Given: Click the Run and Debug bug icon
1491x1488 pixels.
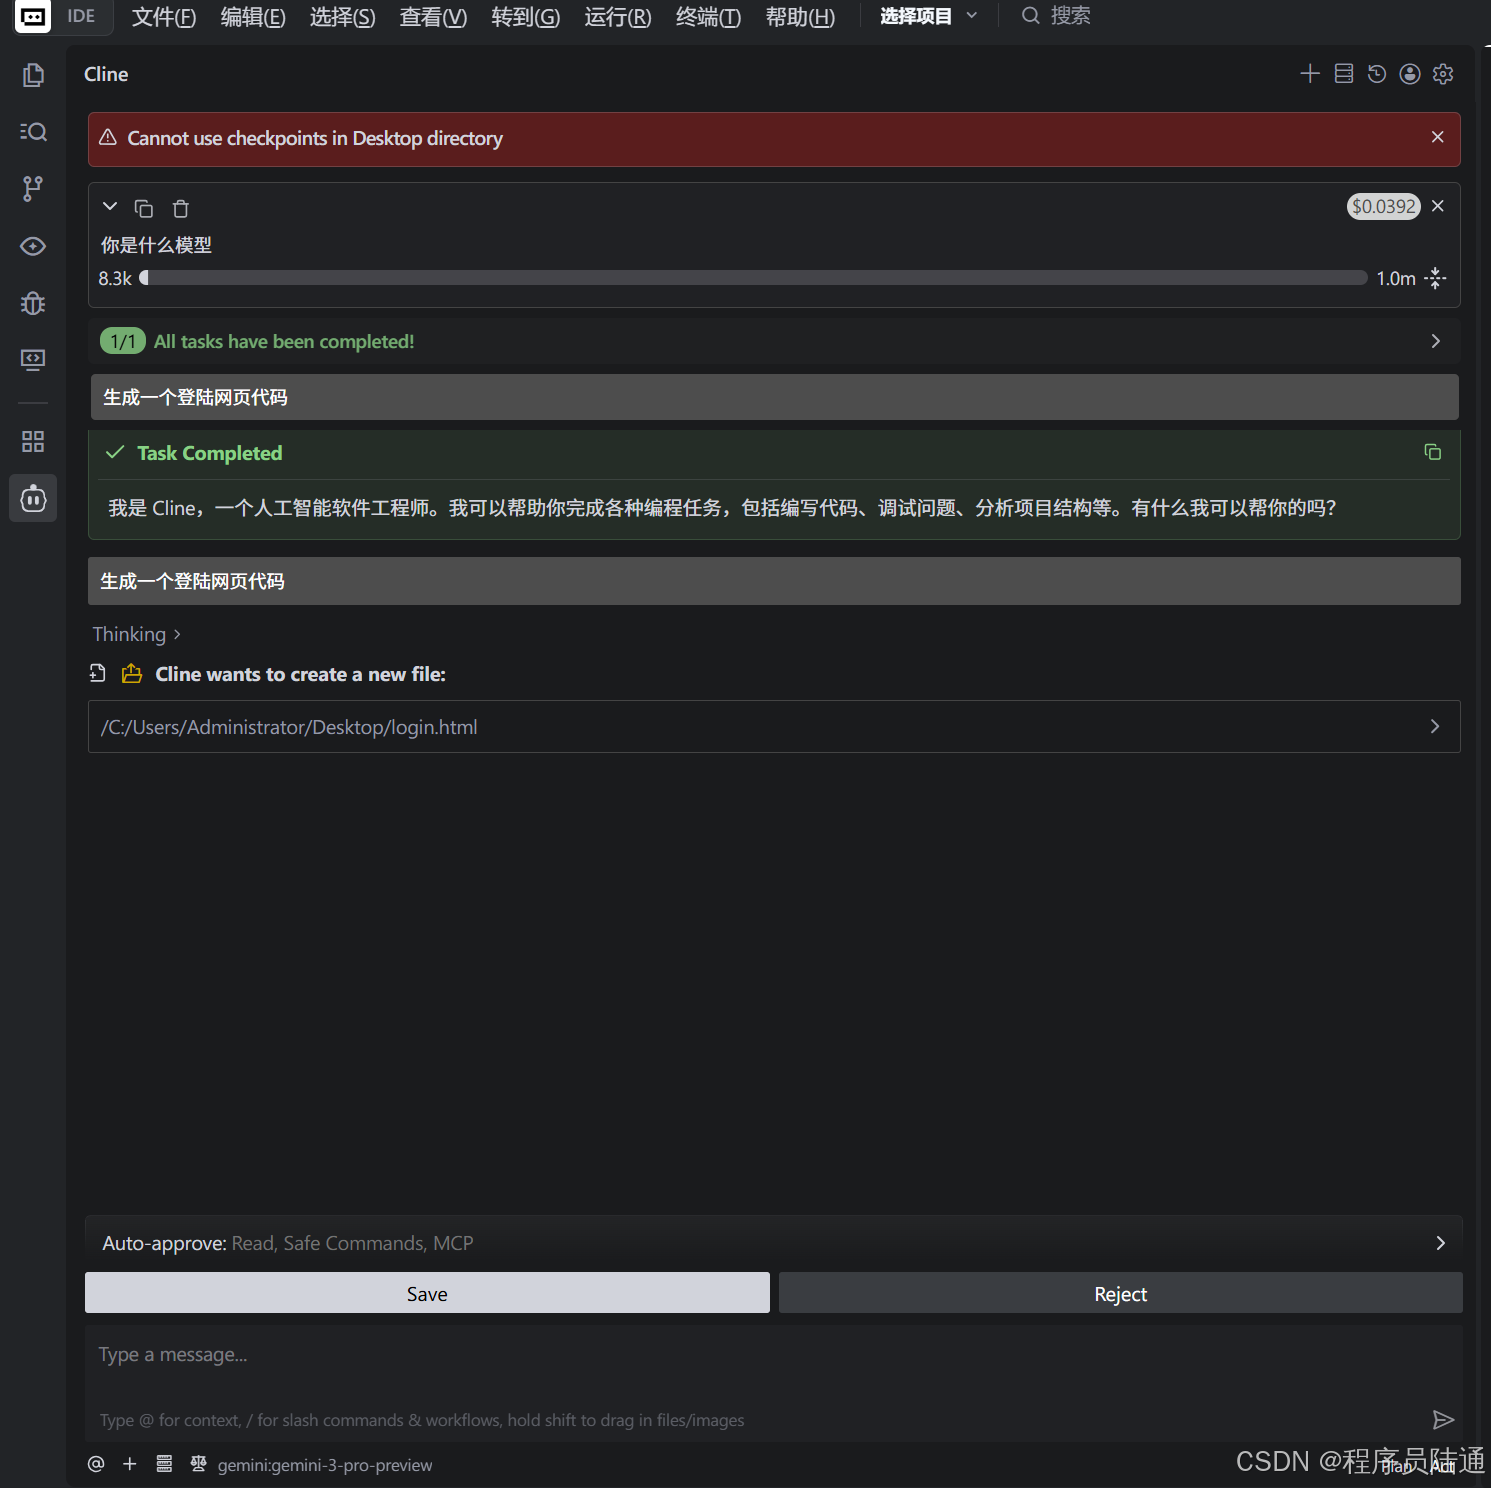Looking at the screenshot, I should point(33,303).
